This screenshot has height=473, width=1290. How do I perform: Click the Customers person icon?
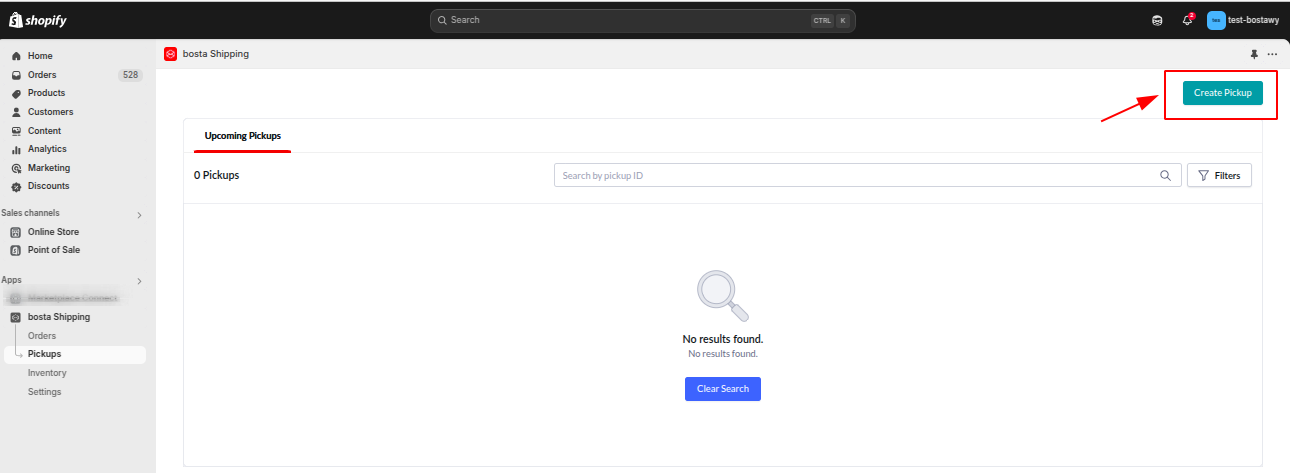point(16,112)
